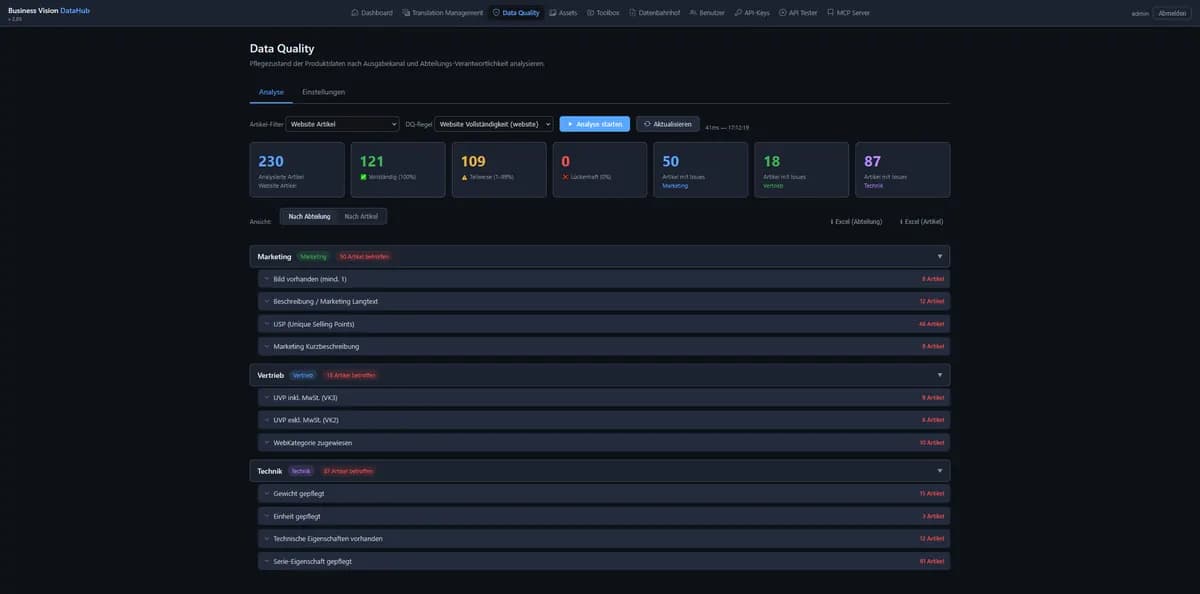Click the '50 Artikel betroffen' badge
The image size is (1200, 594).
364,256
